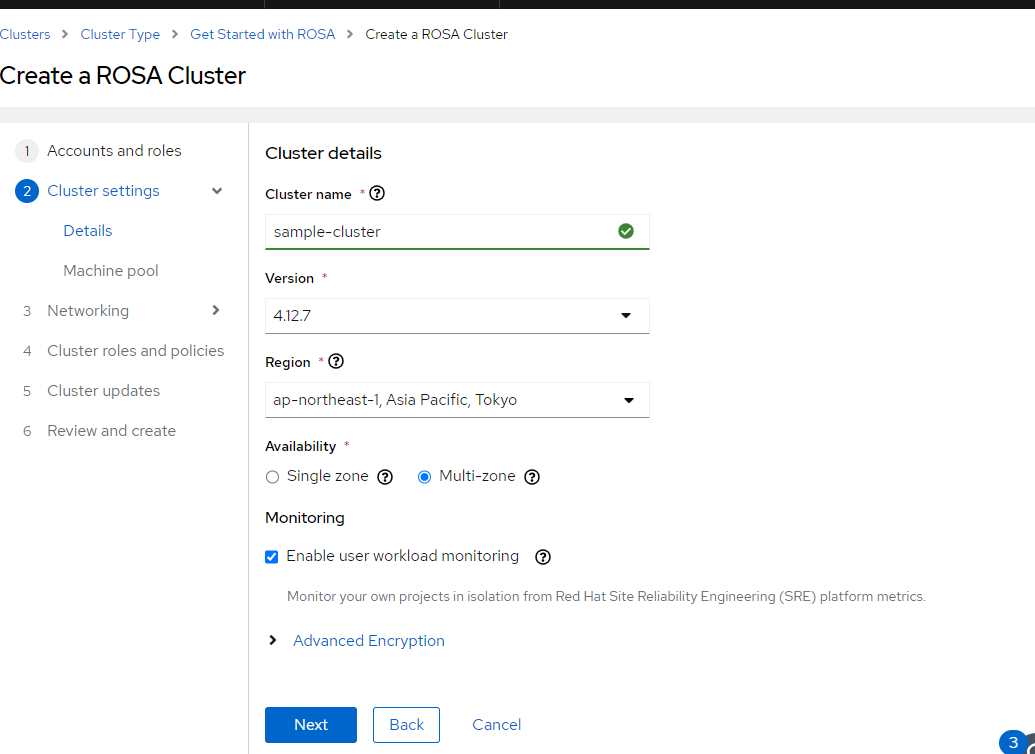Focus the Cluster name input field

pyautogui.click(x=457, y=232)
